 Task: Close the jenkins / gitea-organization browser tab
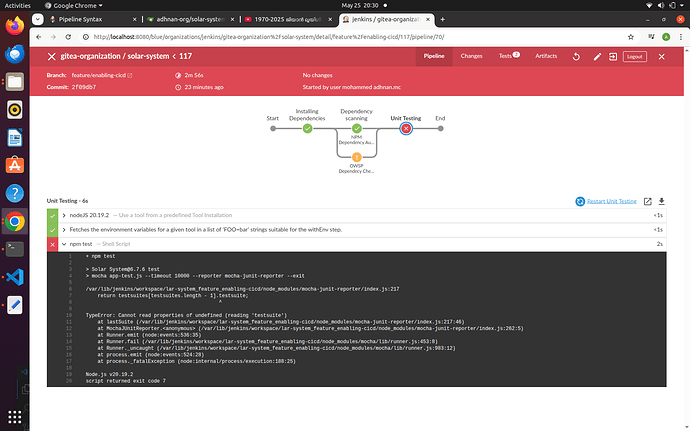pos(428,19)
